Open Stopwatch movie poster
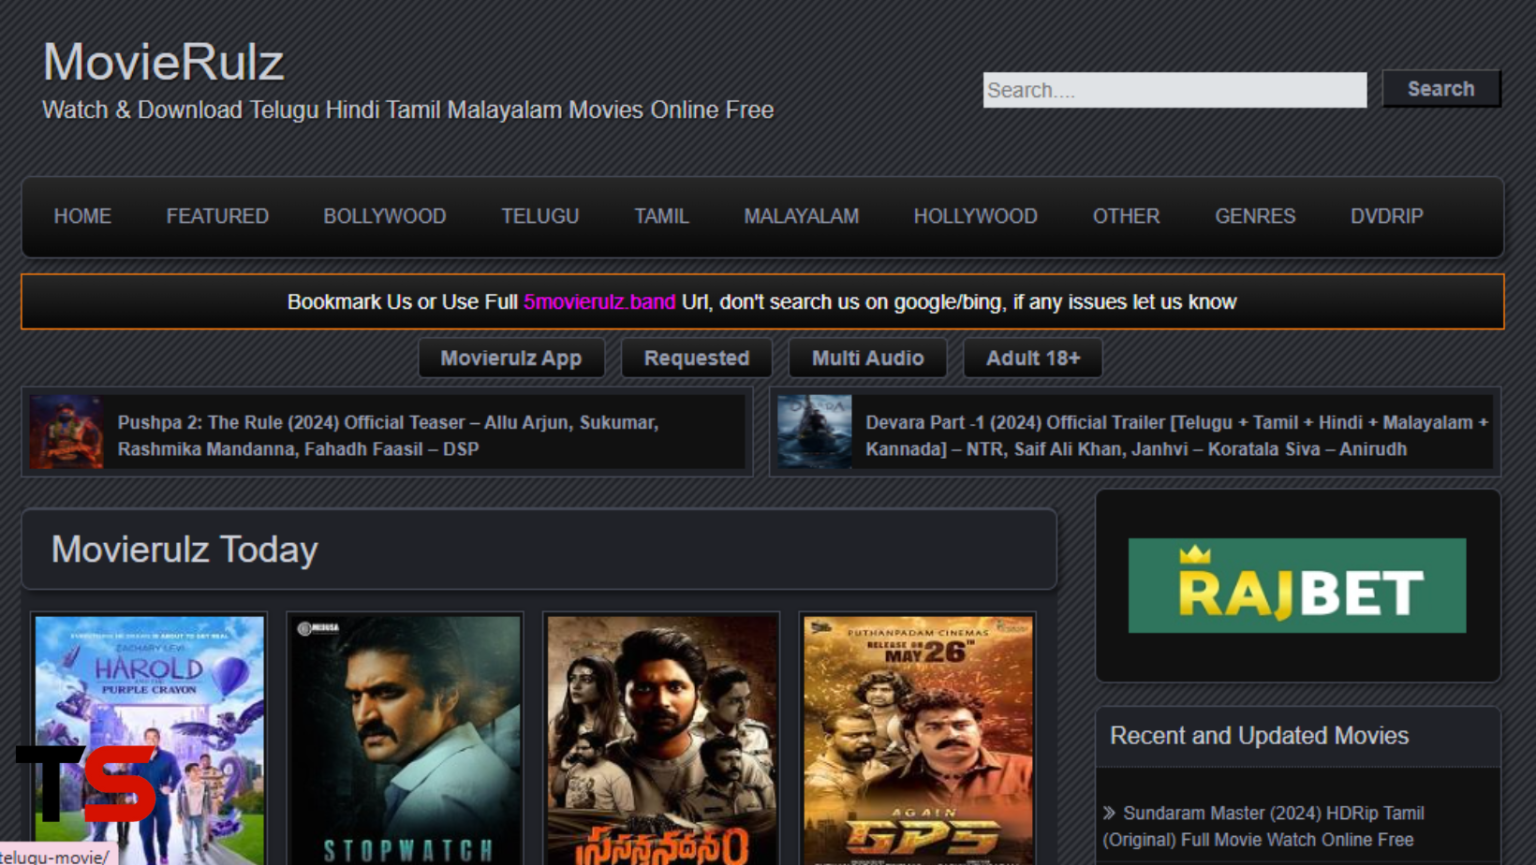Screen dimensions: 1536x865 [x=405, y=740]
